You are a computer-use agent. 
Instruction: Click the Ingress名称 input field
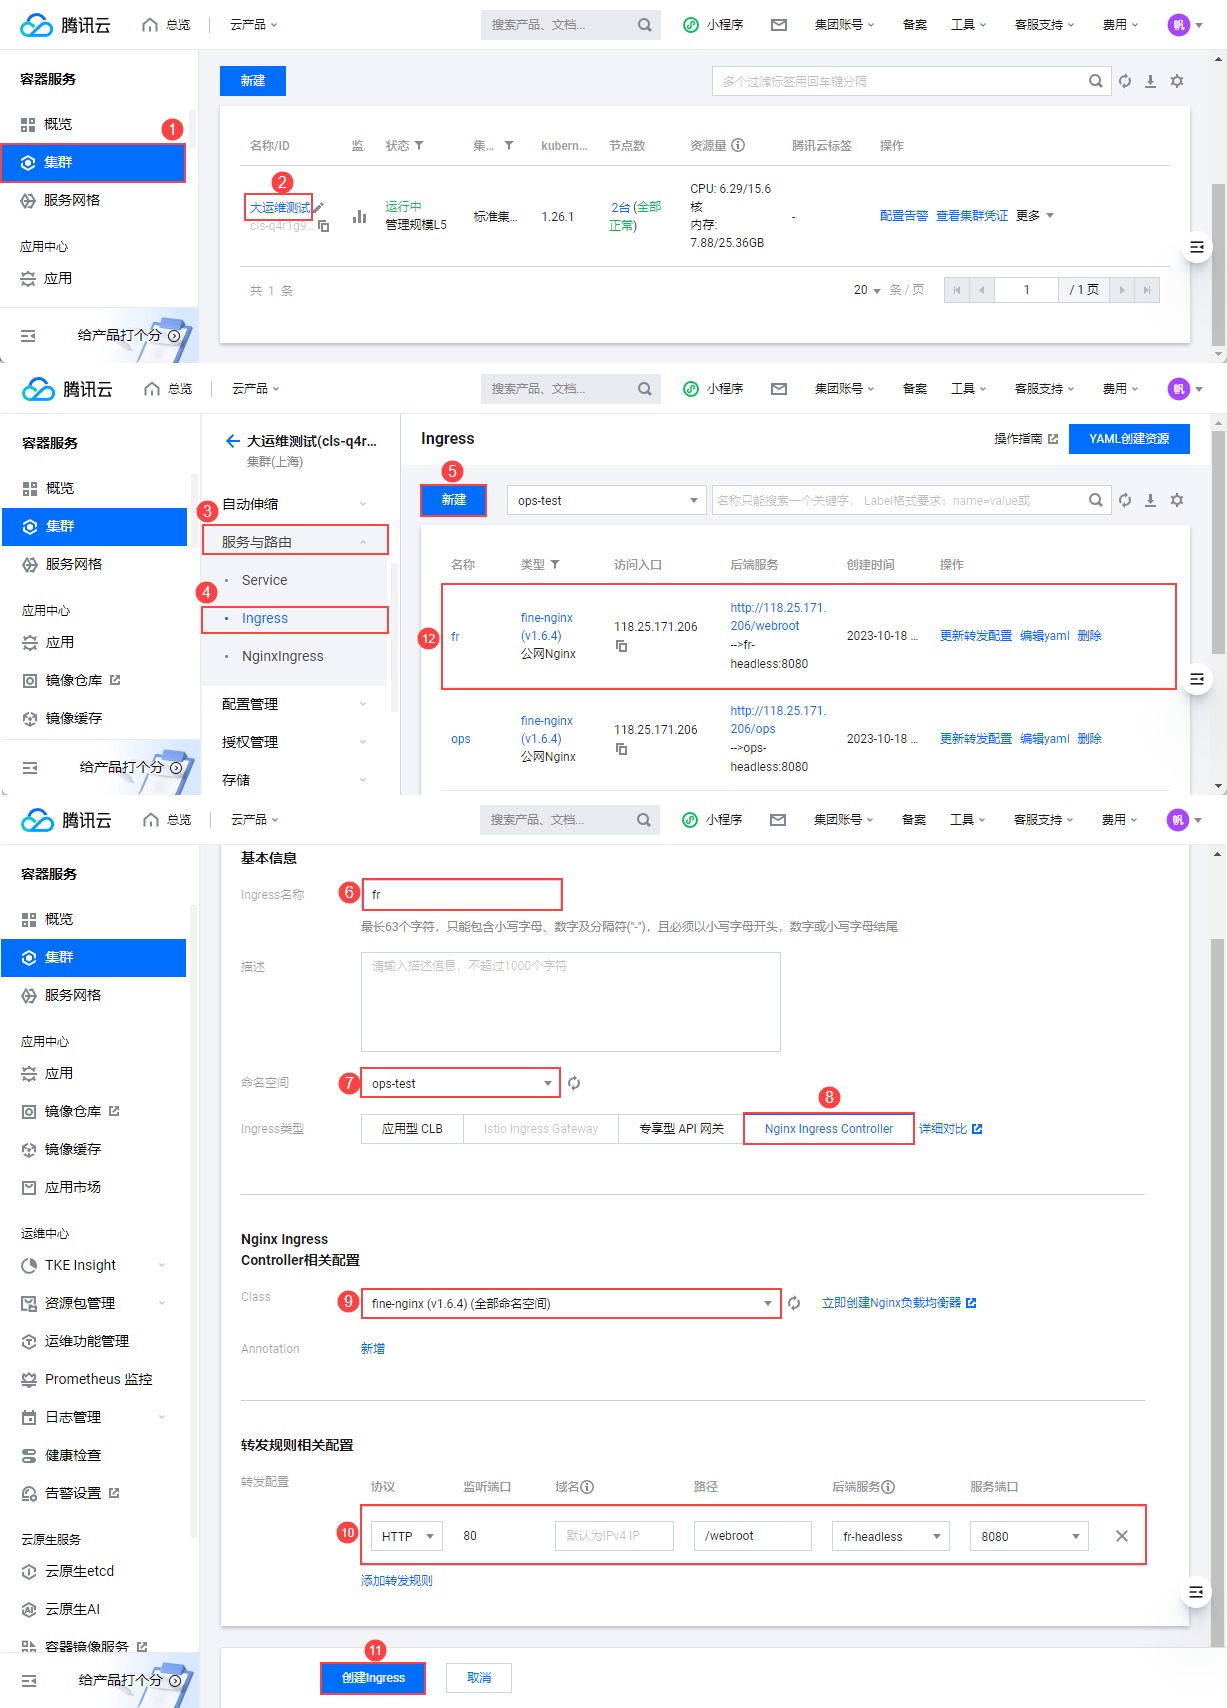click(x=462, y=894)
